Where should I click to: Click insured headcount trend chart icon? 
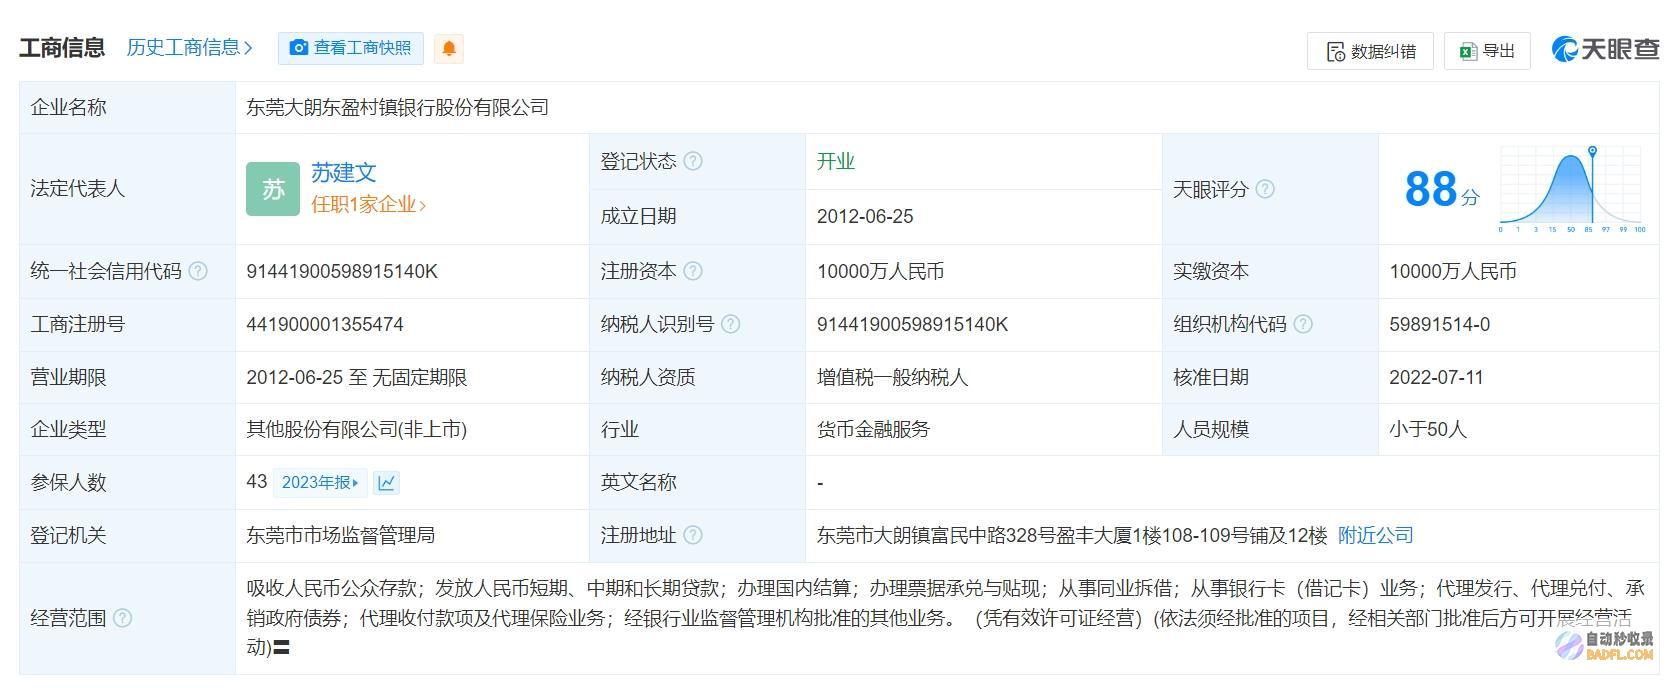click(x=386, y=482)
